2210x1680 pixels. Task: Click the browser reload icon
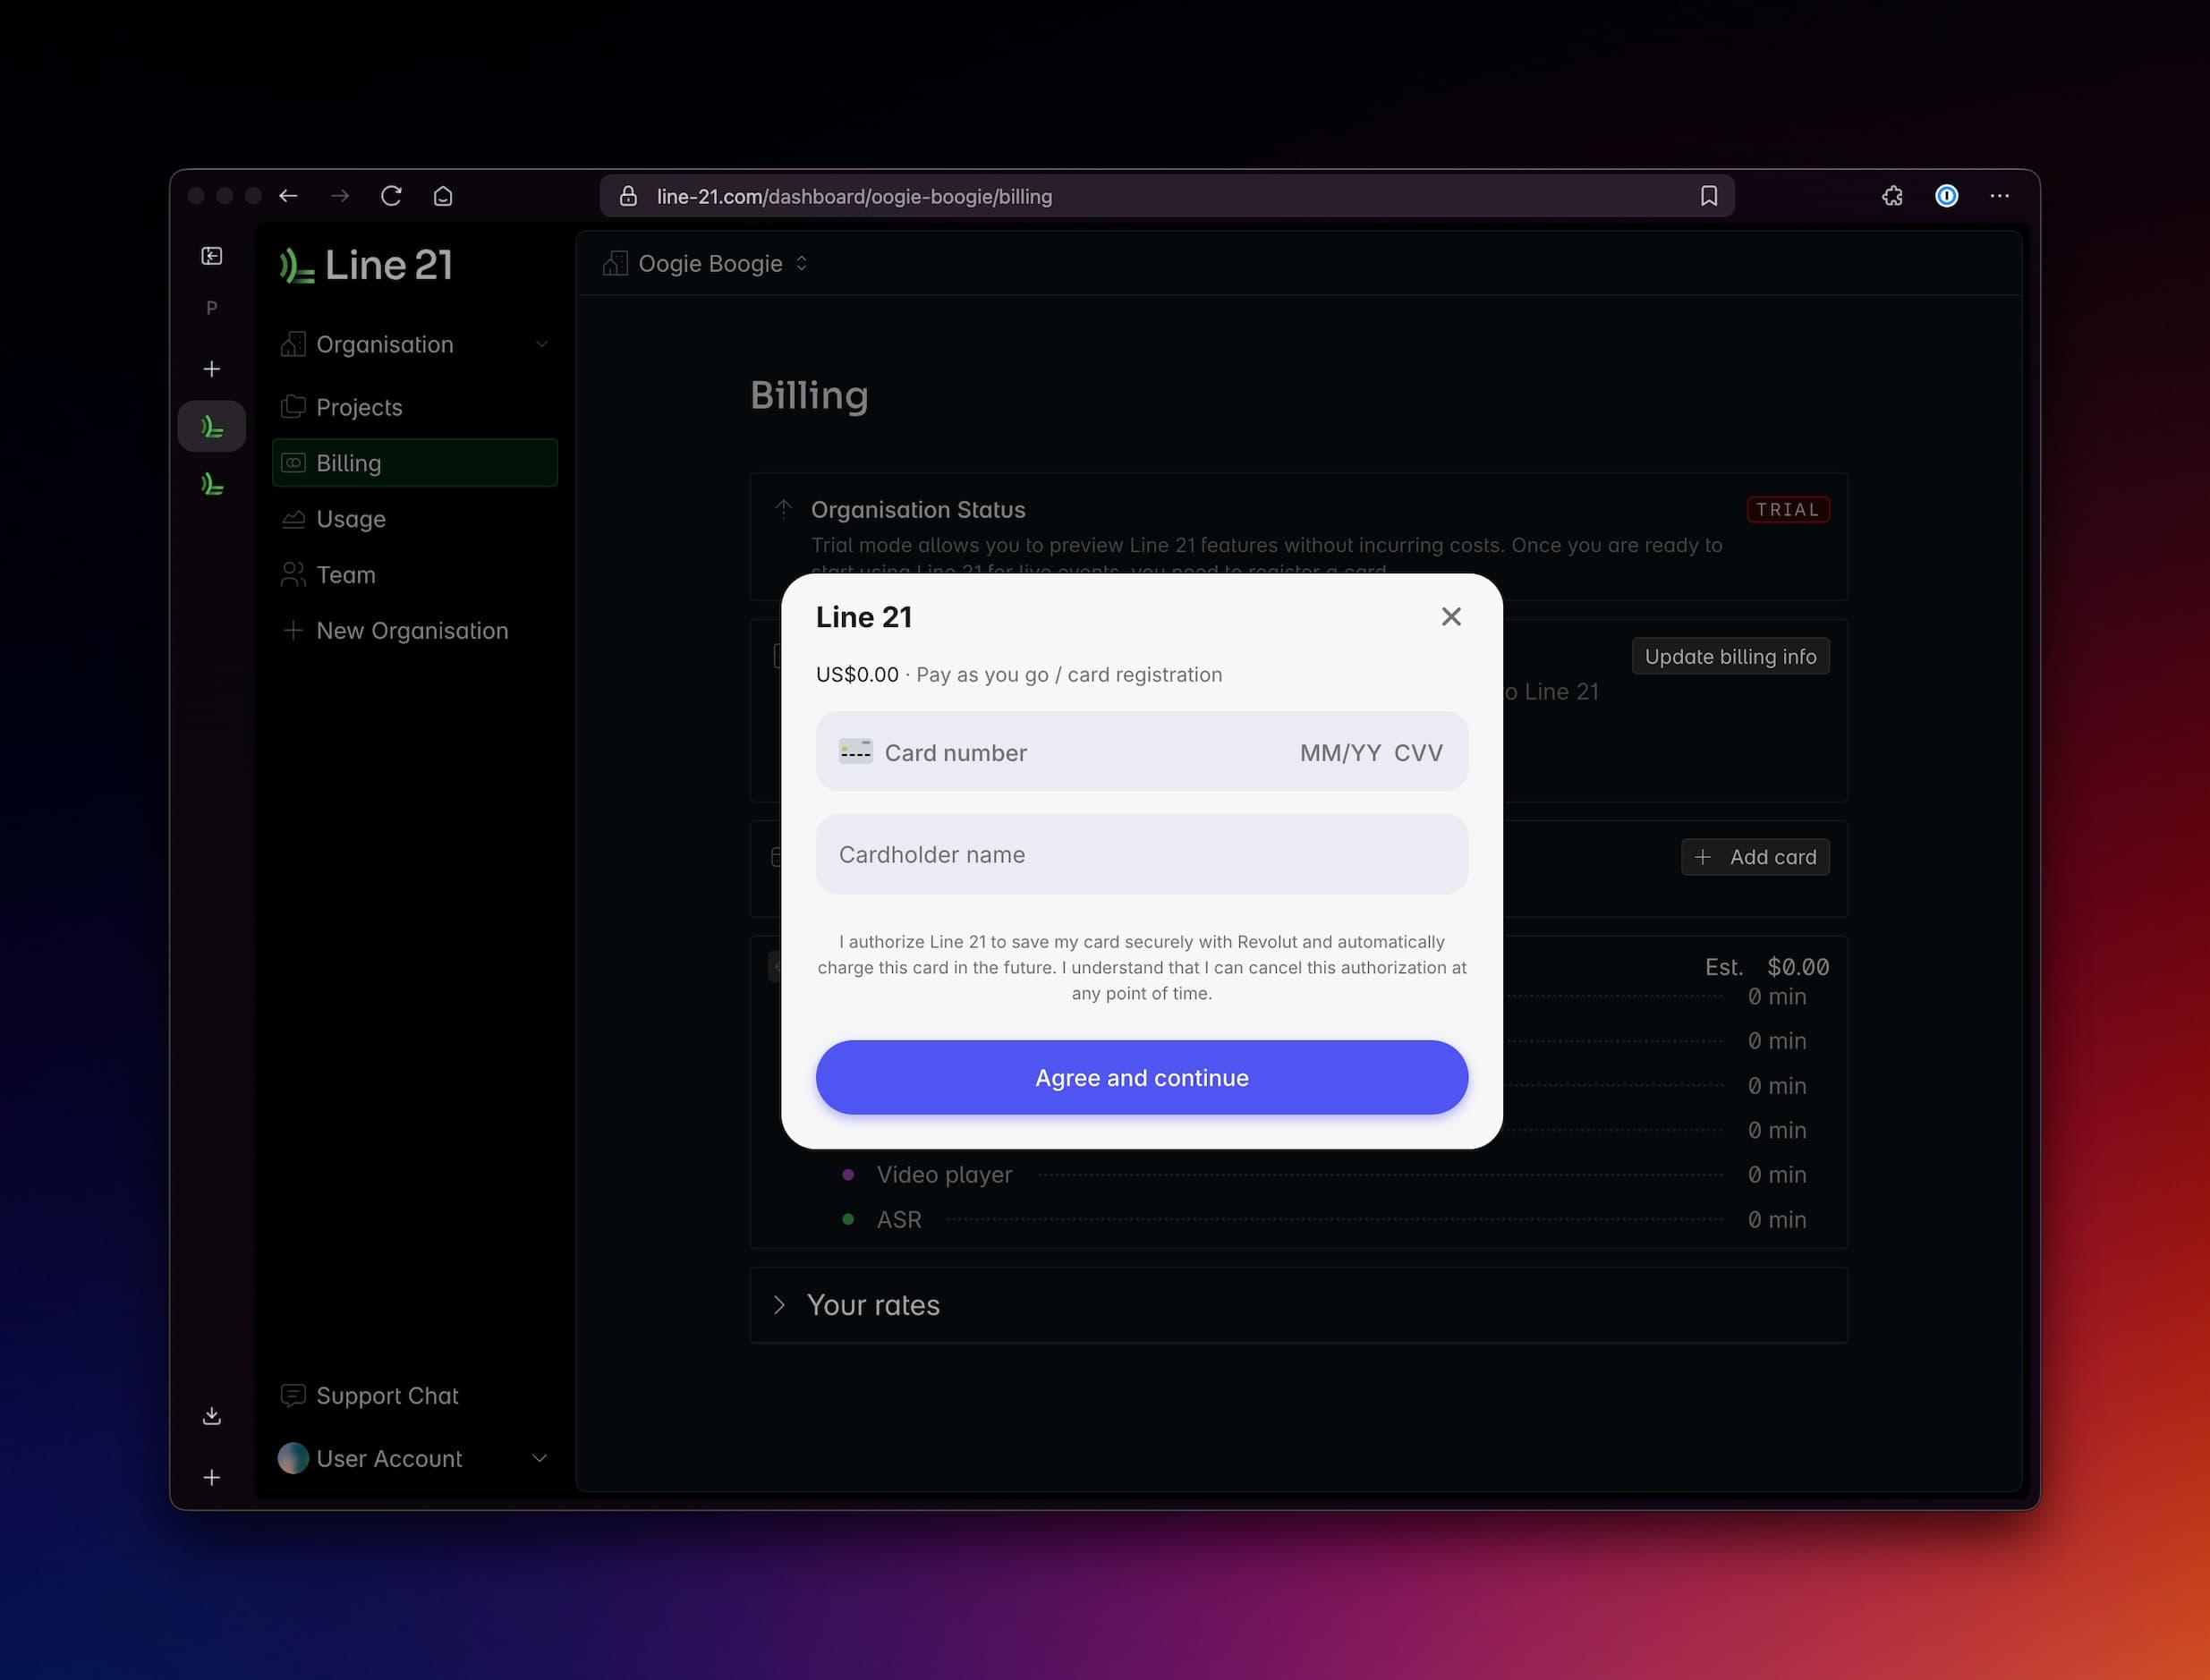click(x=391, y=196)
